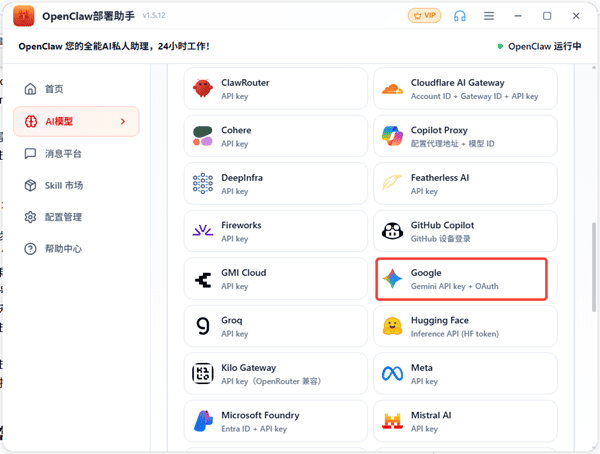
Task: Open the VIP membership badge
Action: click(x=424, y=16)
